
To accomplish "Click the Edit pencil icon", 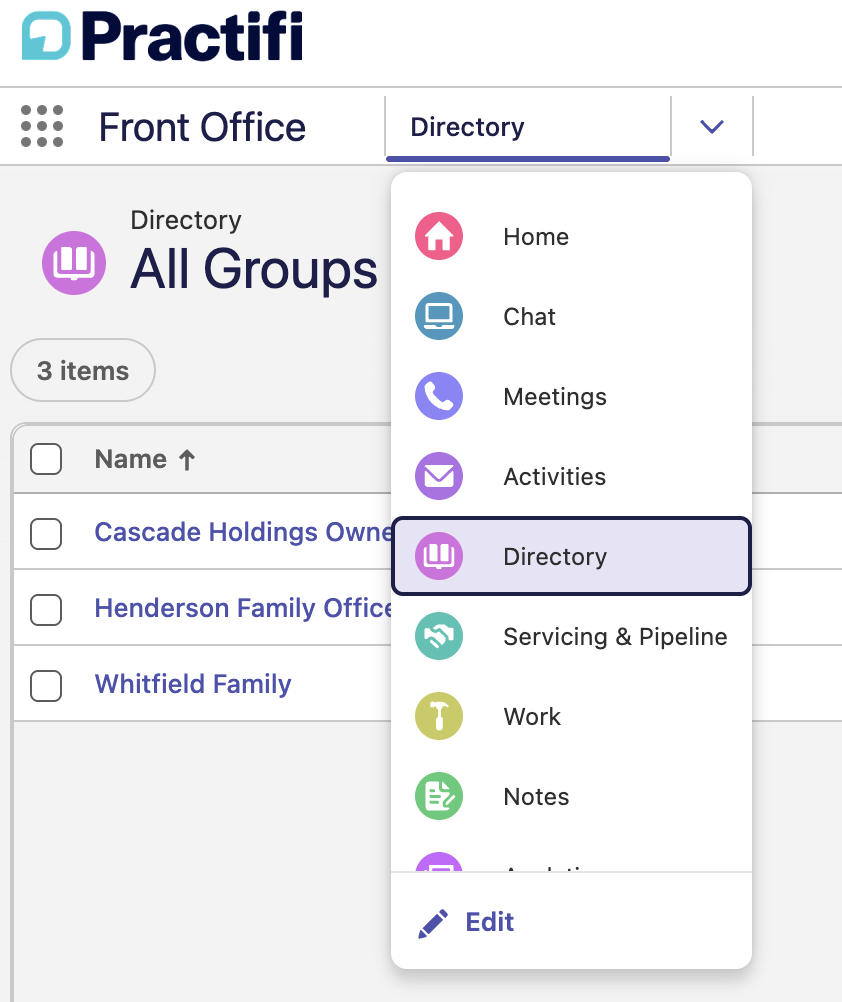I will click(x=433, y=923).
